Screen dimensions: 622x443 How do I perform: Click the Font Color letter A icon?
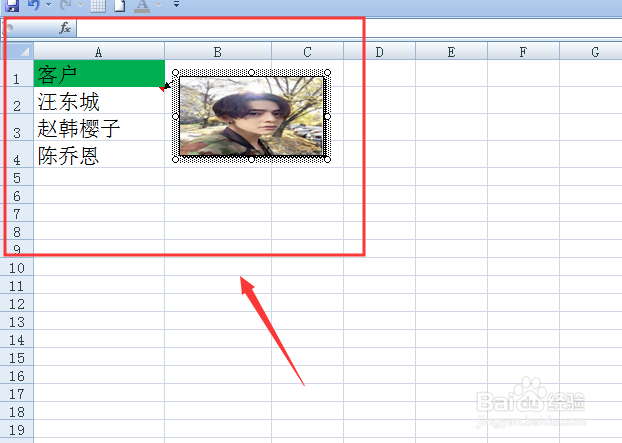[x=142, y=6]
